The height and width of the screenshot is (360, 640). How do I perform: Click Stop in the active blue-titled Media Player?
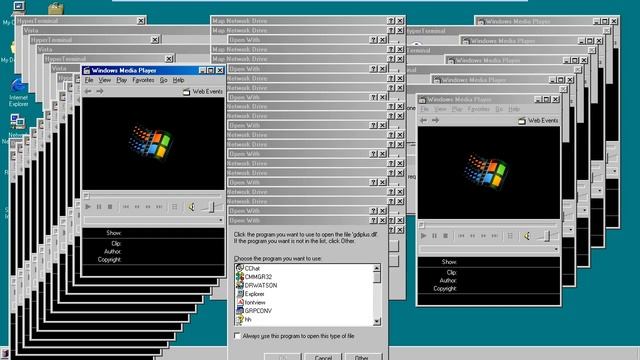[x=110, y=207]
